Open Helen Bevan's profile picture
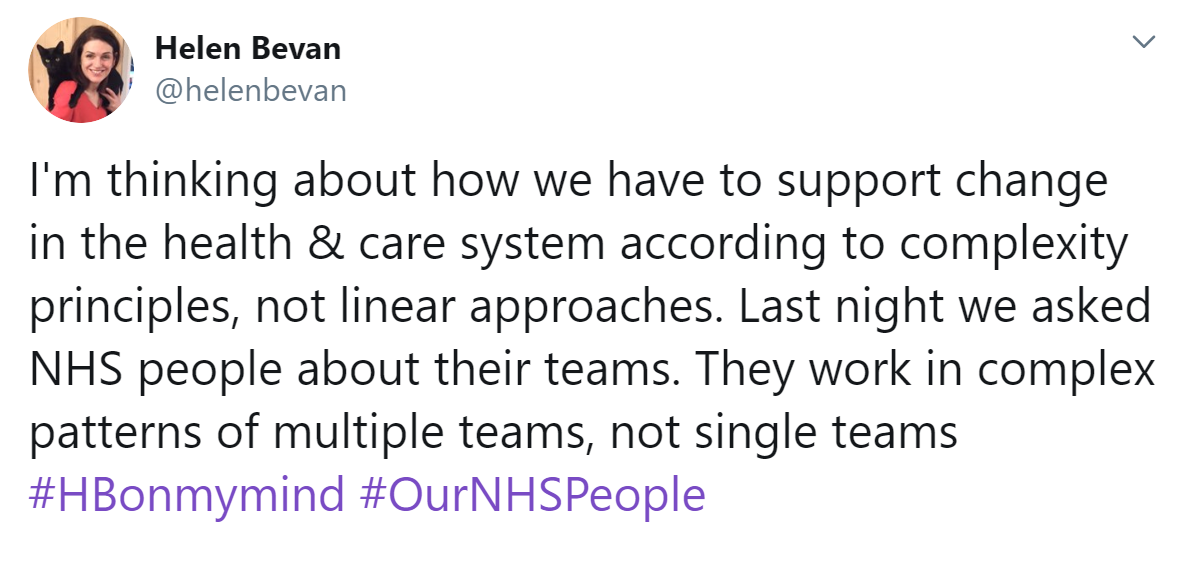The width and height of the screenshot is (1178, 573). [80, 70]
